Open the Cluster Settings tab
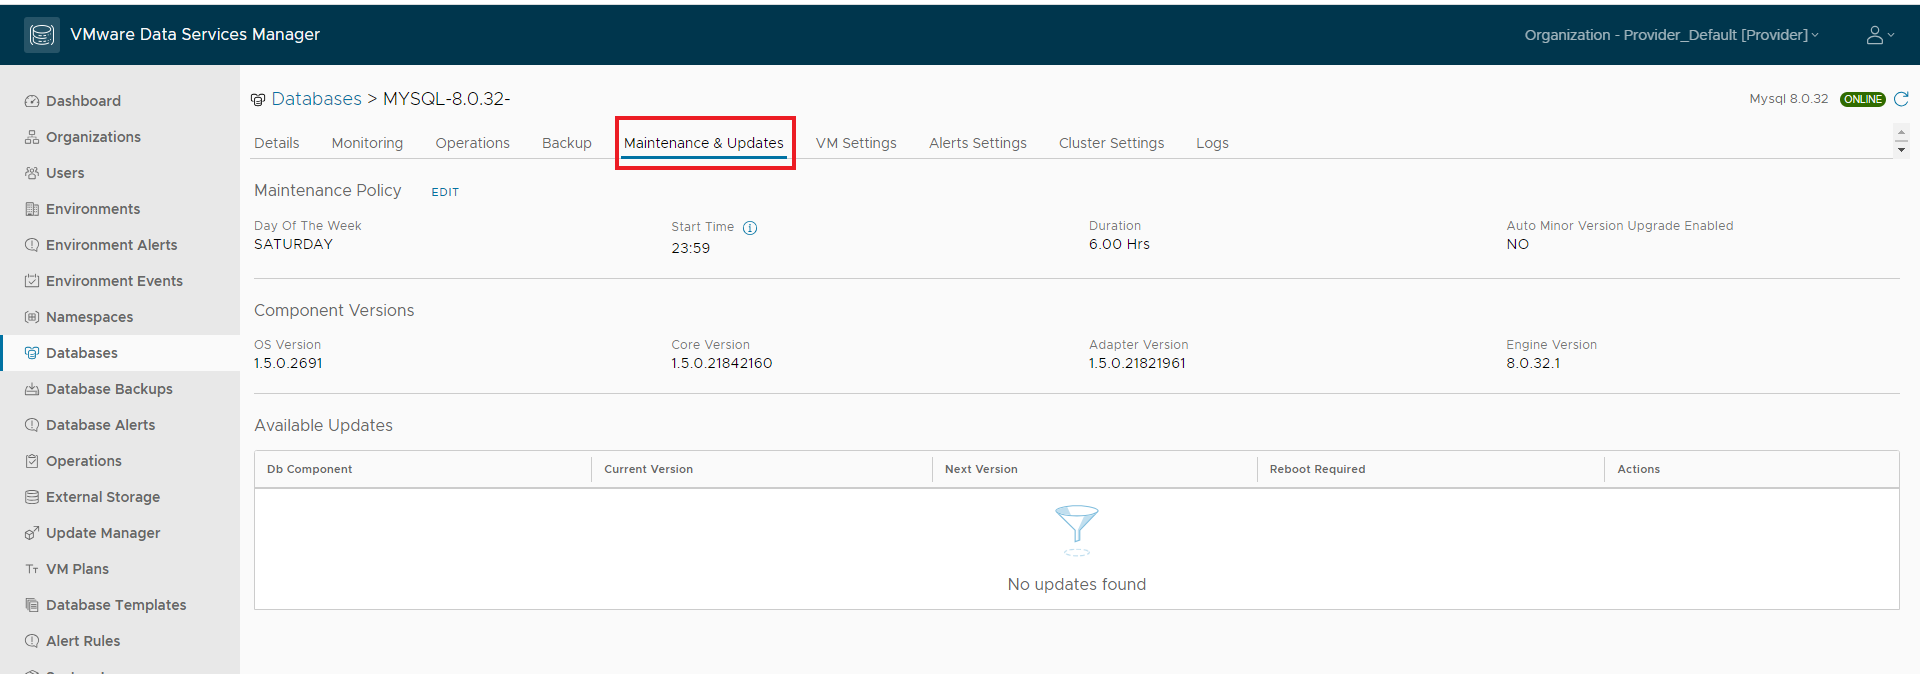The image size is (1920, 674). (1111, 143)
